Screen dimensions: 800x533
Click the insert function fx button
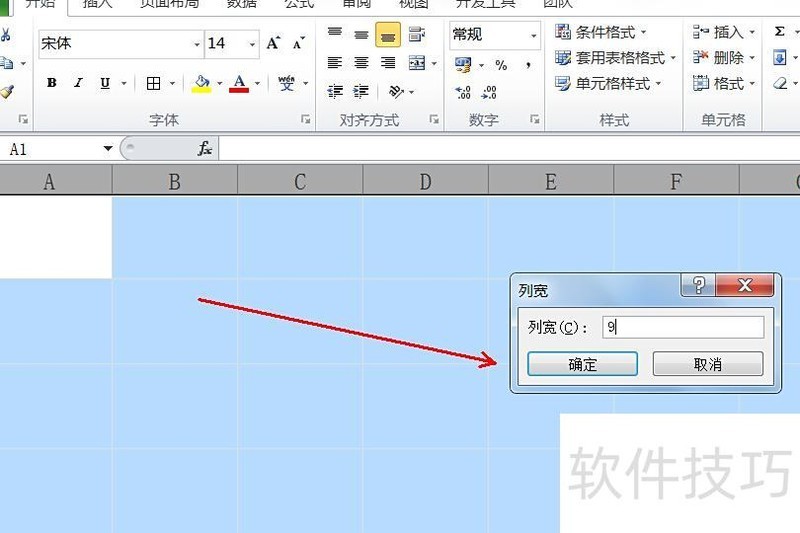pos(205,149)
